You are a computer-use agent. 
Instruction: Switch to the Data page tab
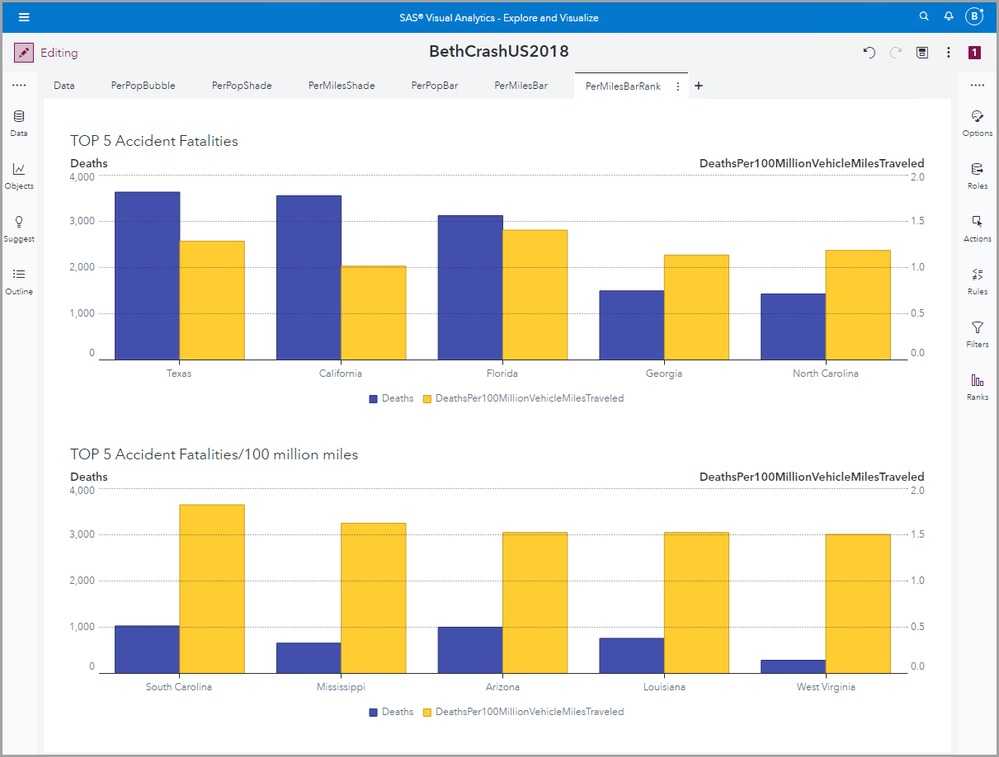[64, 85]
